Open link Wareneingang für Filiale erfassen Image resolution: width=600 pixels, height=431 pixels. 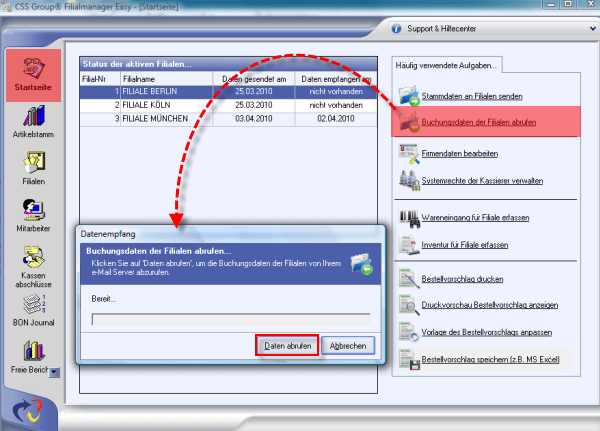475,217
